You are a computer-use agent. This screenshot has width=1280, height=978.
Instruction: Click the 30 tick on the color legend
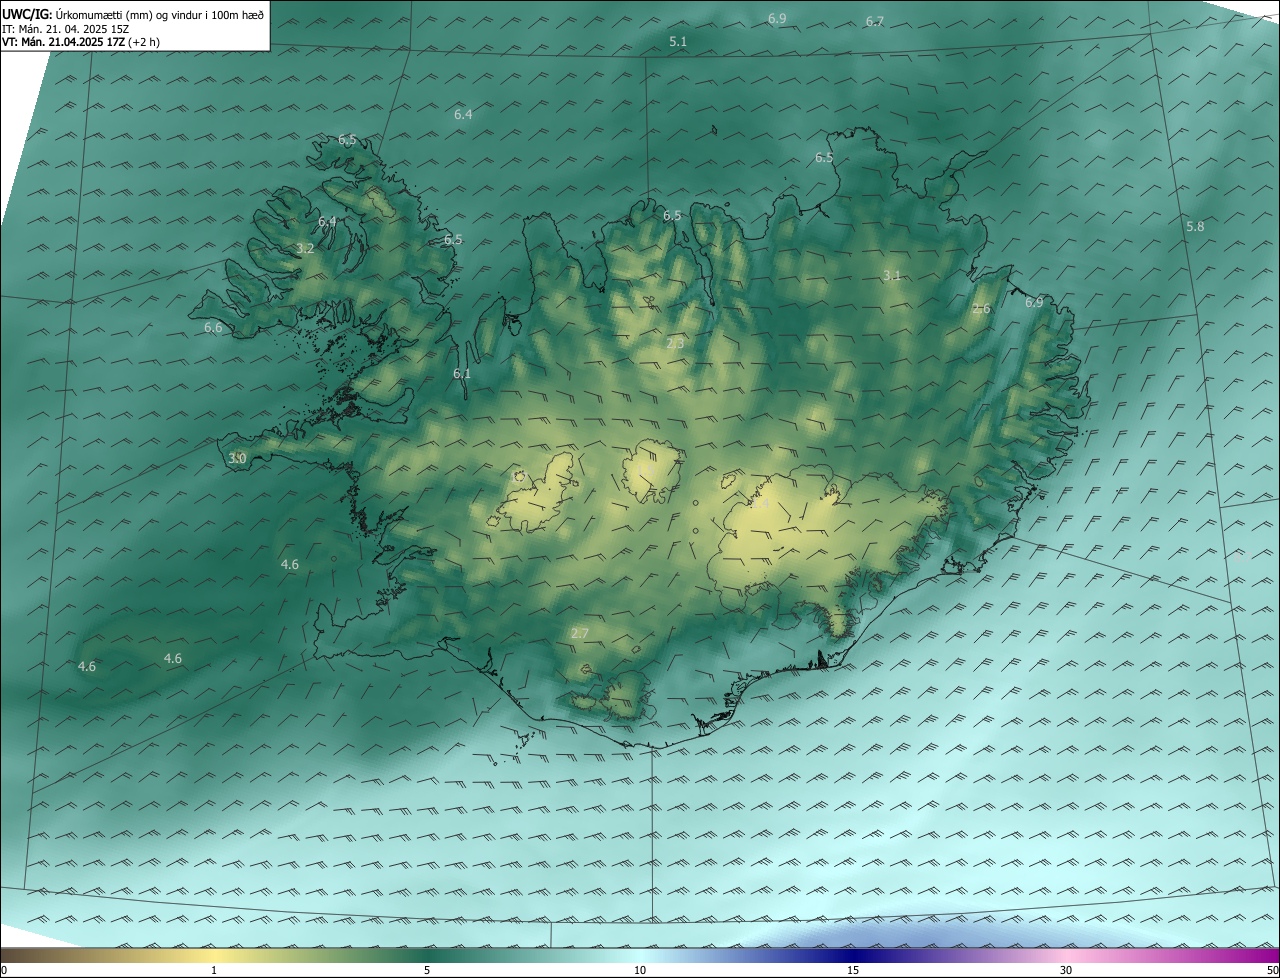pyautogui.click(x=1066, y=970)
